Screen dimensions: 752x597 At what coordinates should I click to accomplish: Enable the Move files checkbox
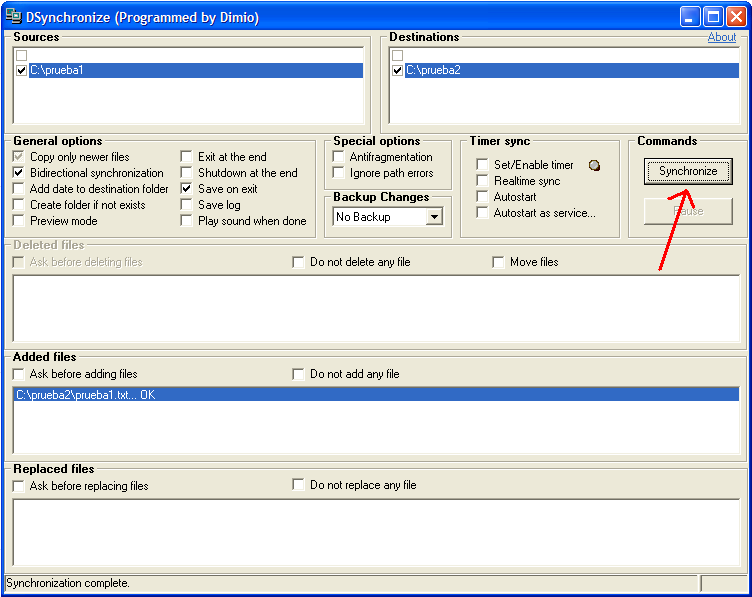(498, 262)
